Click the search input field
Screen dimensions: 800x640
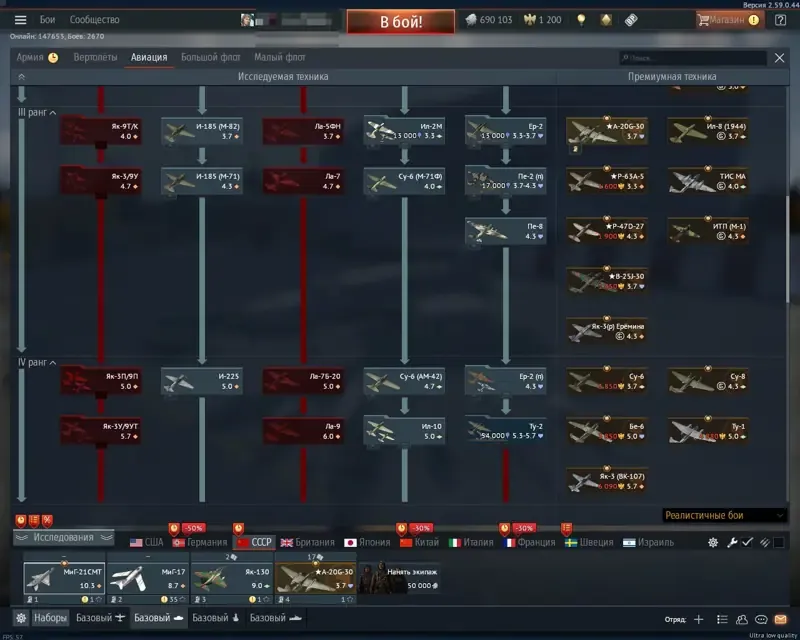click(692, 58)
